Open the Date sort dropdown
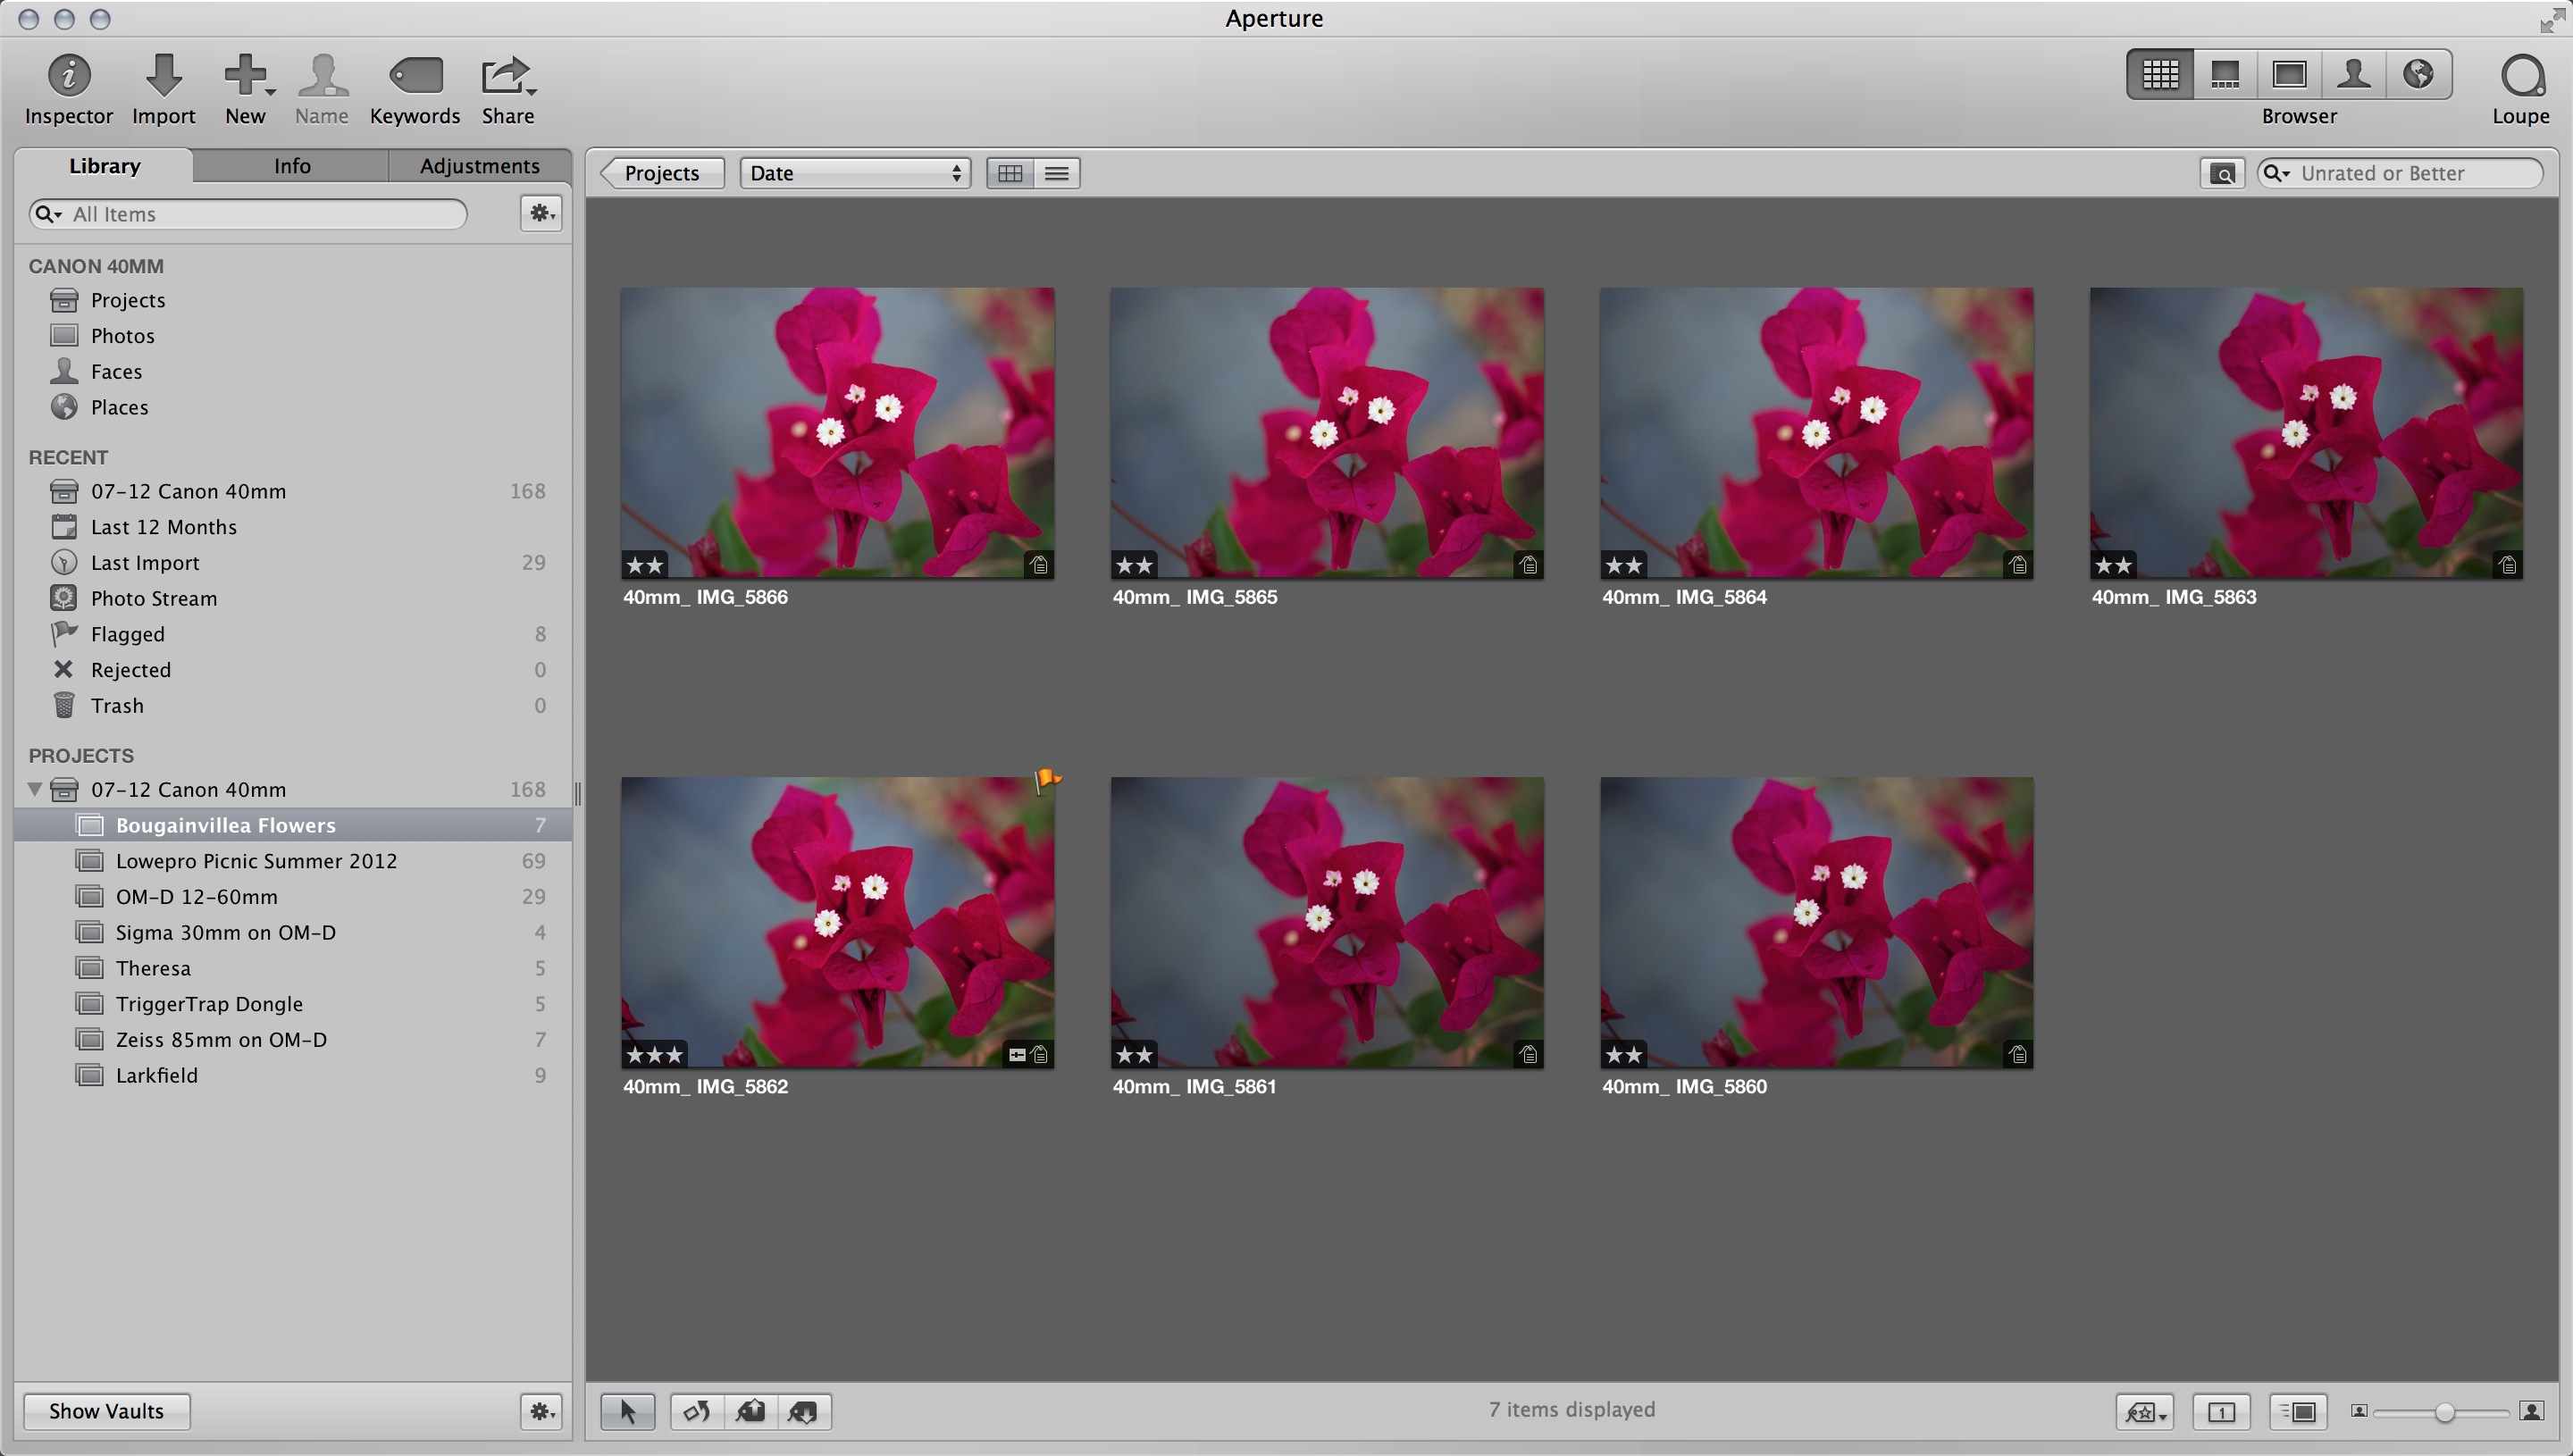 [855, 173]
